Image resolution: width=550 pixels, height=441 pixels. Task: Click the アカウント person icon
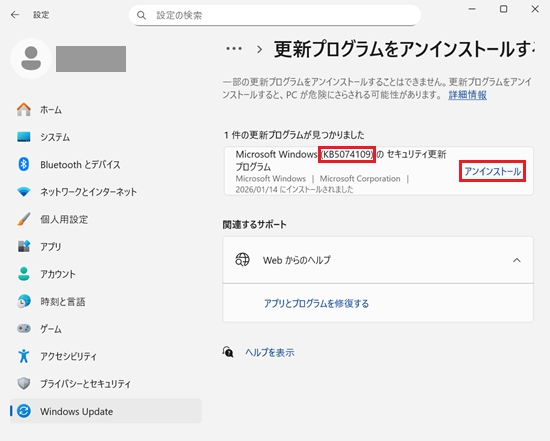(x=24, y=274)
